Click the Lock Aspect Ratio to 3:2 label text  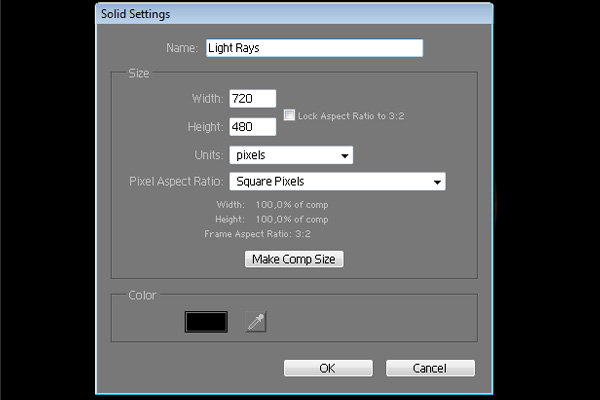point(351,116)
